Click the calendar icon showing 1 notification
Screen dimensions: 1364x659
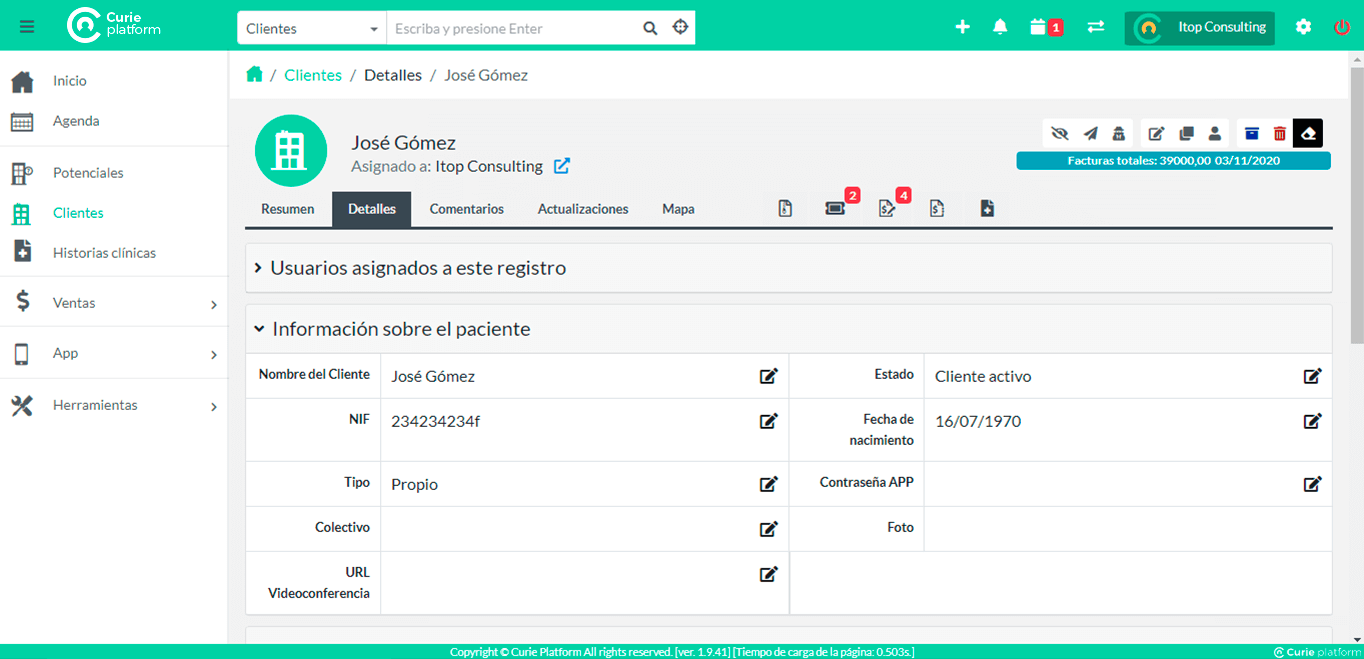1043,27
